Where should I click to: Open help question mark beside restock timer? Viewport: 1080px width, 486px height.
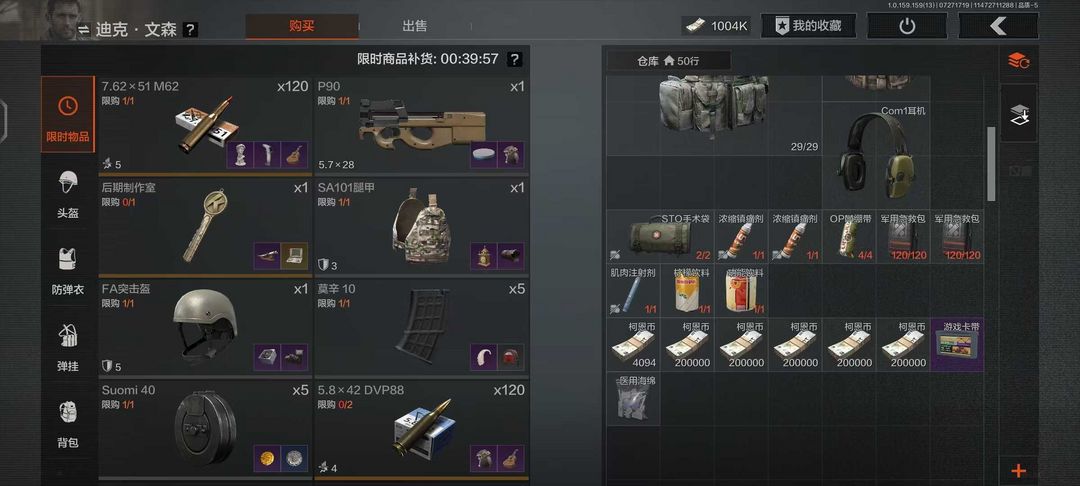[x=514, y=59]
